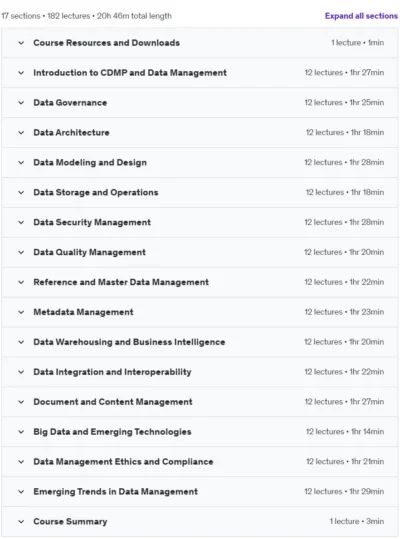Expand Data Security Management chevron arrow
The image size is (400, 539).
point(21,222)
